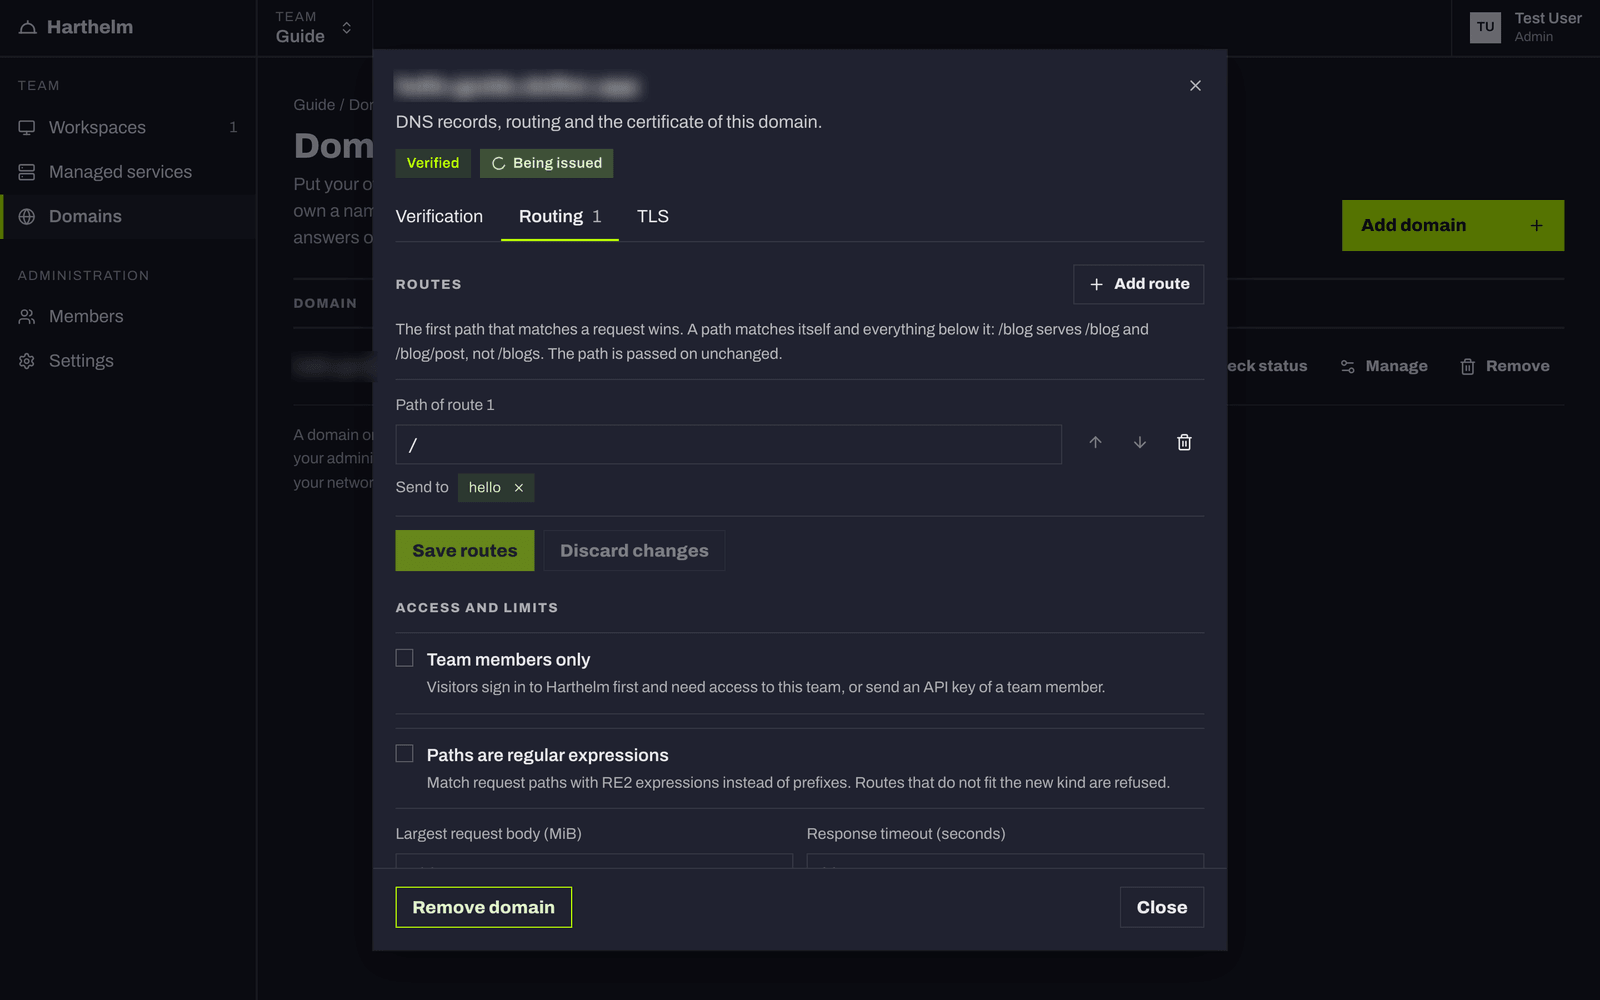
Task: Enable Team members only checkbox
Action: pos(404,658)
